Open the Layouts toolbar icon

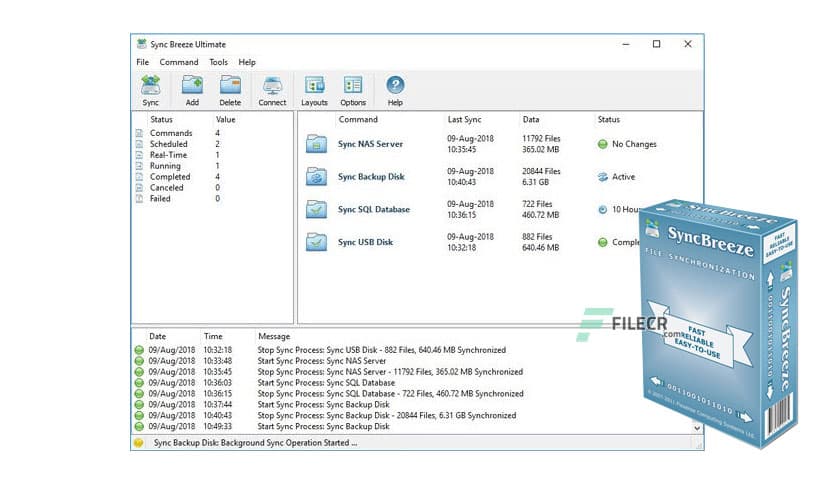click(x=315, y=90)
